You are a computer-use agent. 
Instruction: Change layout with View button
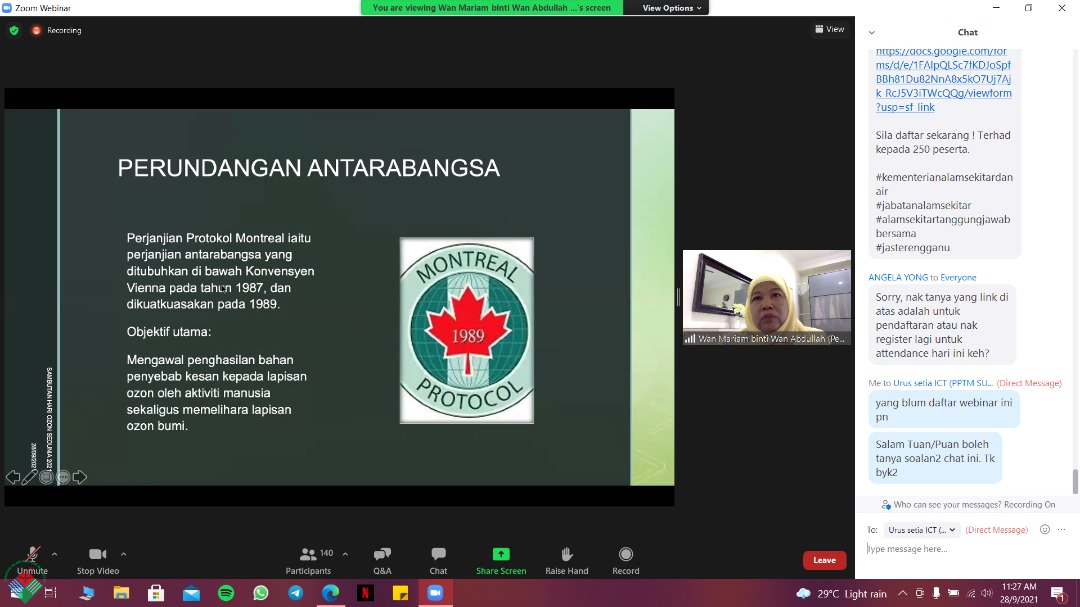pyautogui.click(x=829, y=29)
